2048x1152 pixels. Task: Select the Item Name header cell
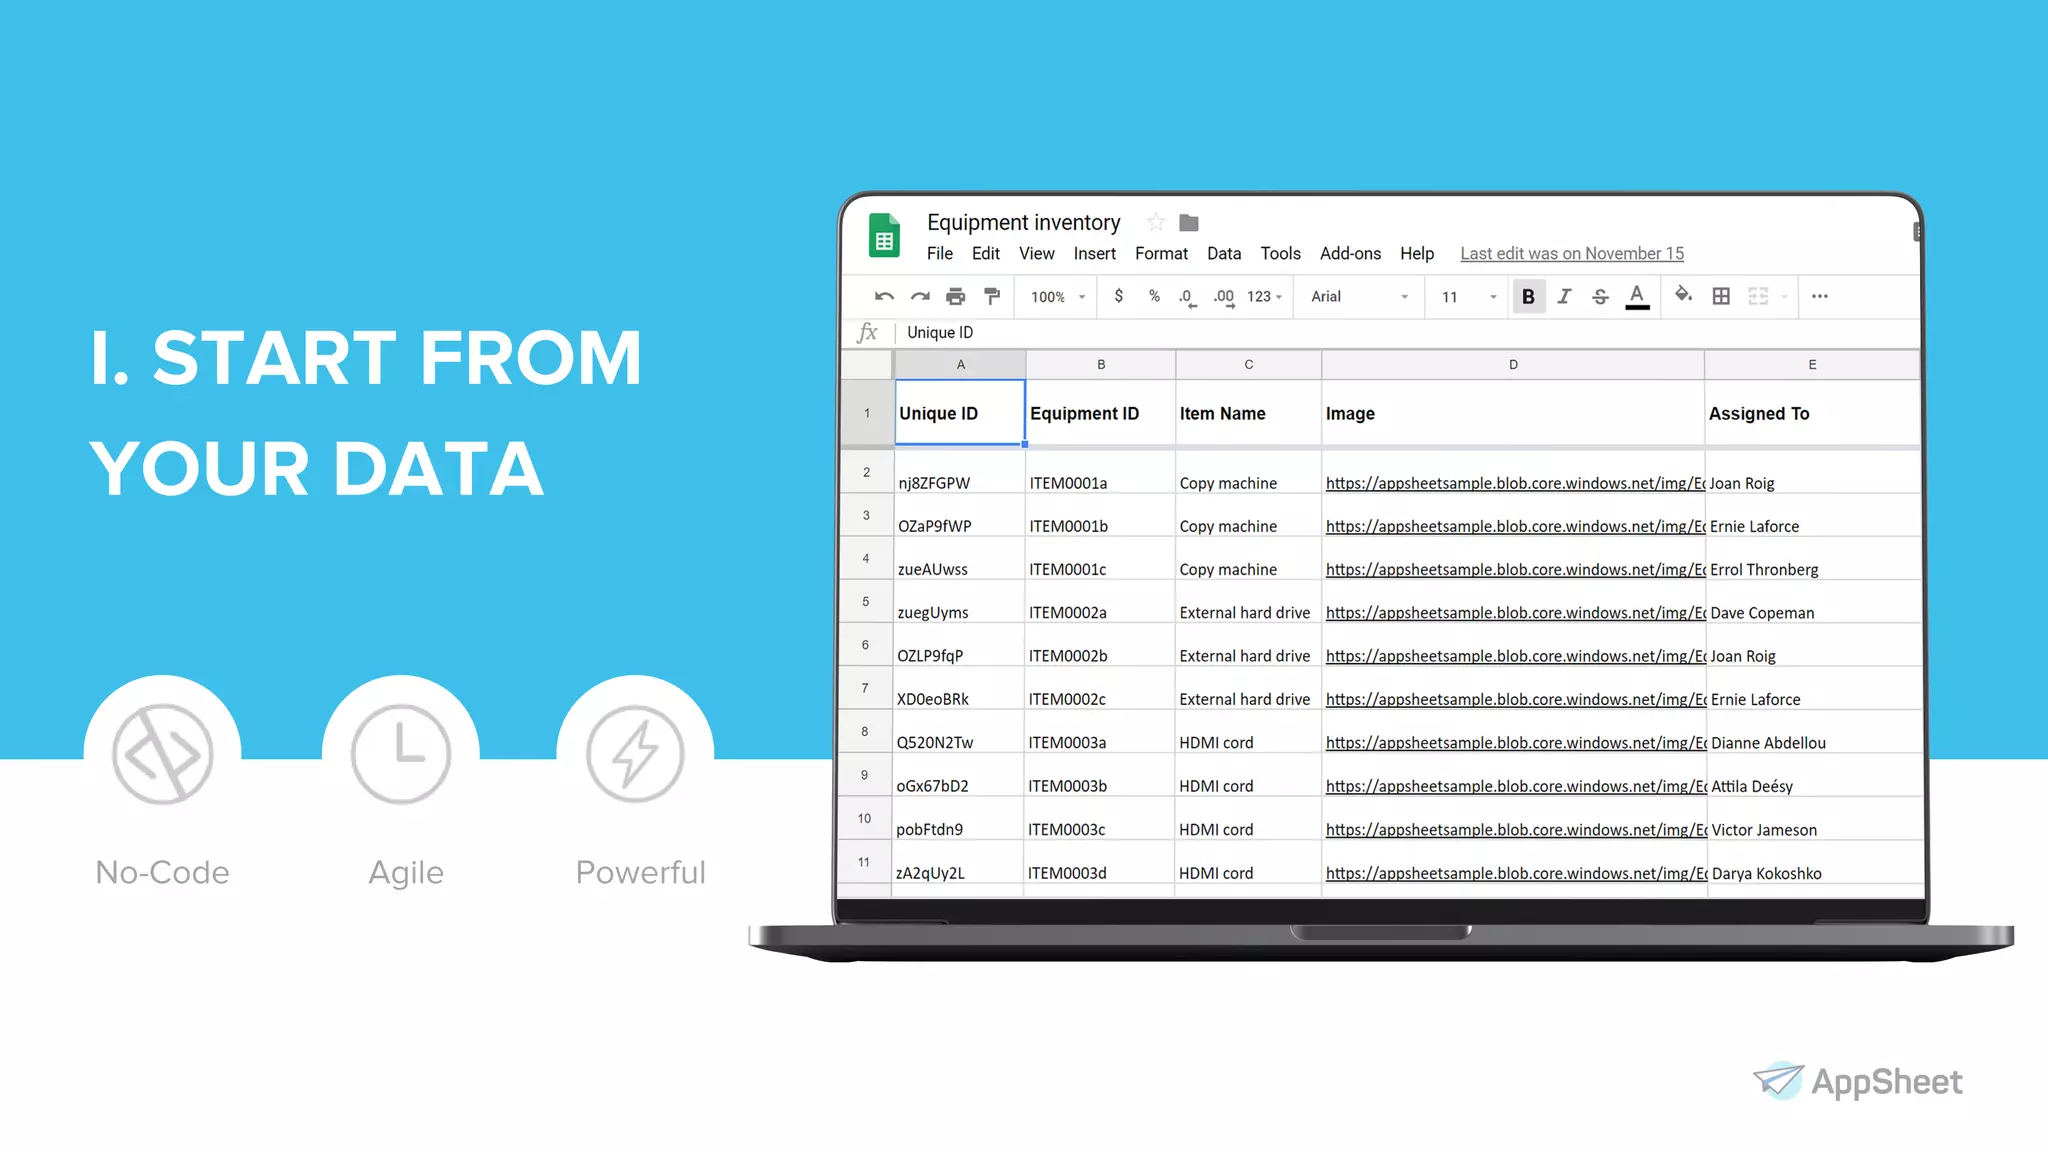(1248, 413)
